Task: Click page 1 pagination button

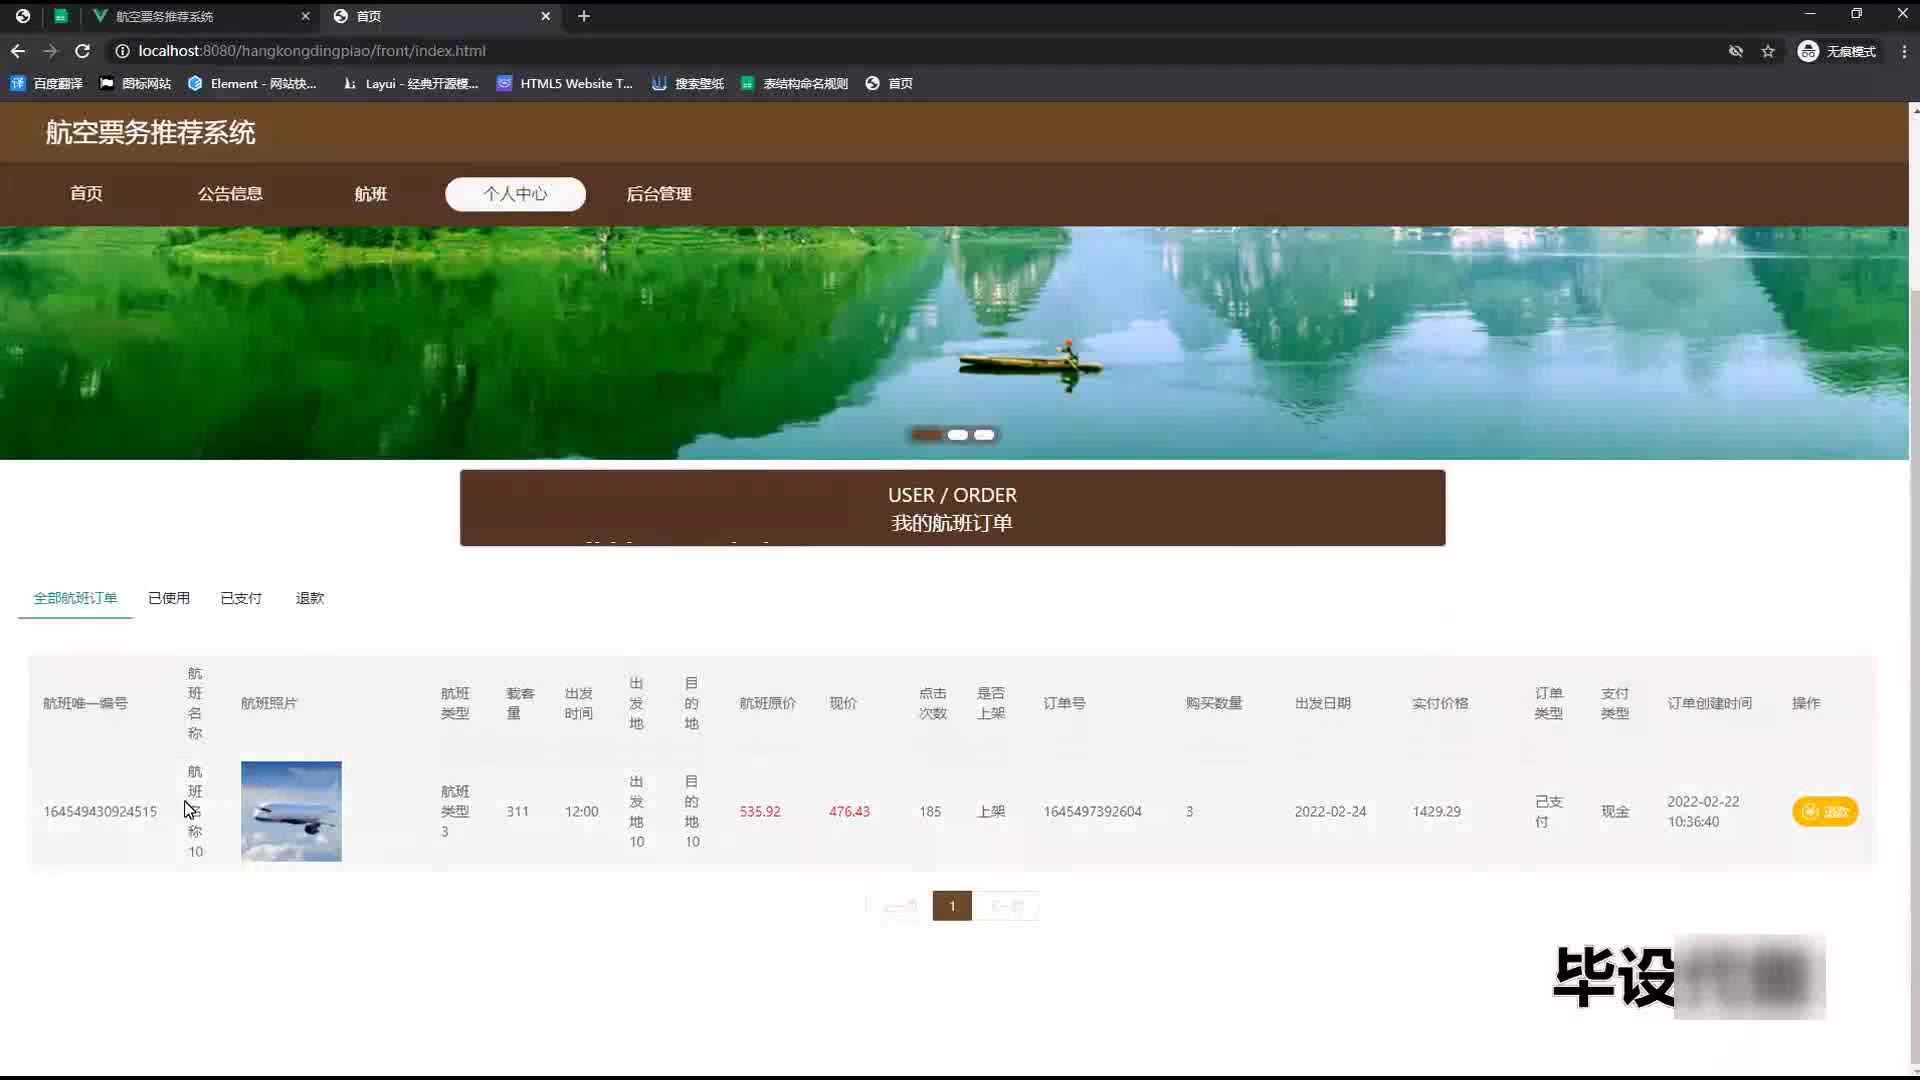Action: (x=952, y=906)
